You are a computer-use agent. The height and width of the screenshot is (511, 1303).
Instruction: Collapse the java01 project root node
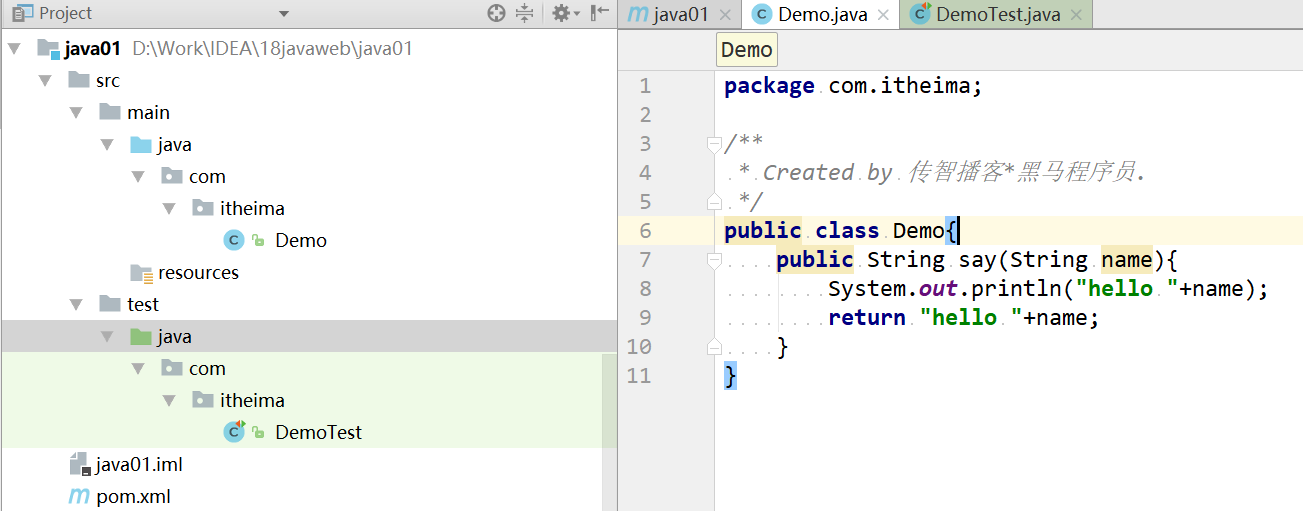pyautogui.click(x=13, y=48)
